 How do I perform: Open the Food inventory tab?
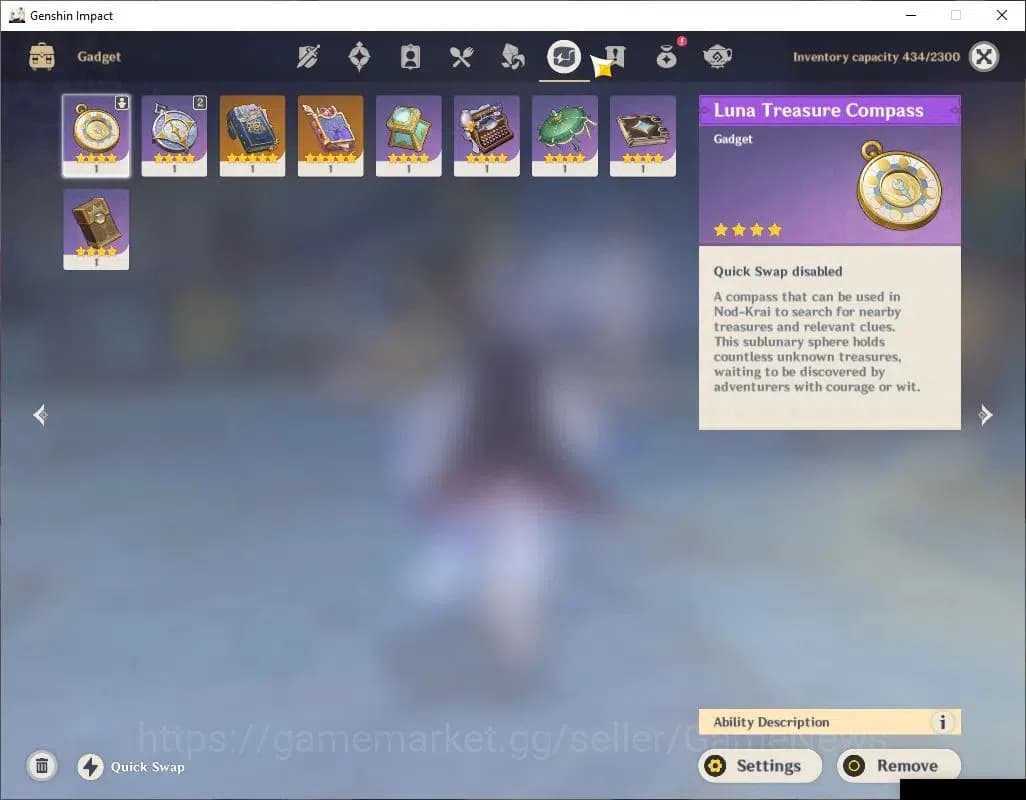coord(461,57)
